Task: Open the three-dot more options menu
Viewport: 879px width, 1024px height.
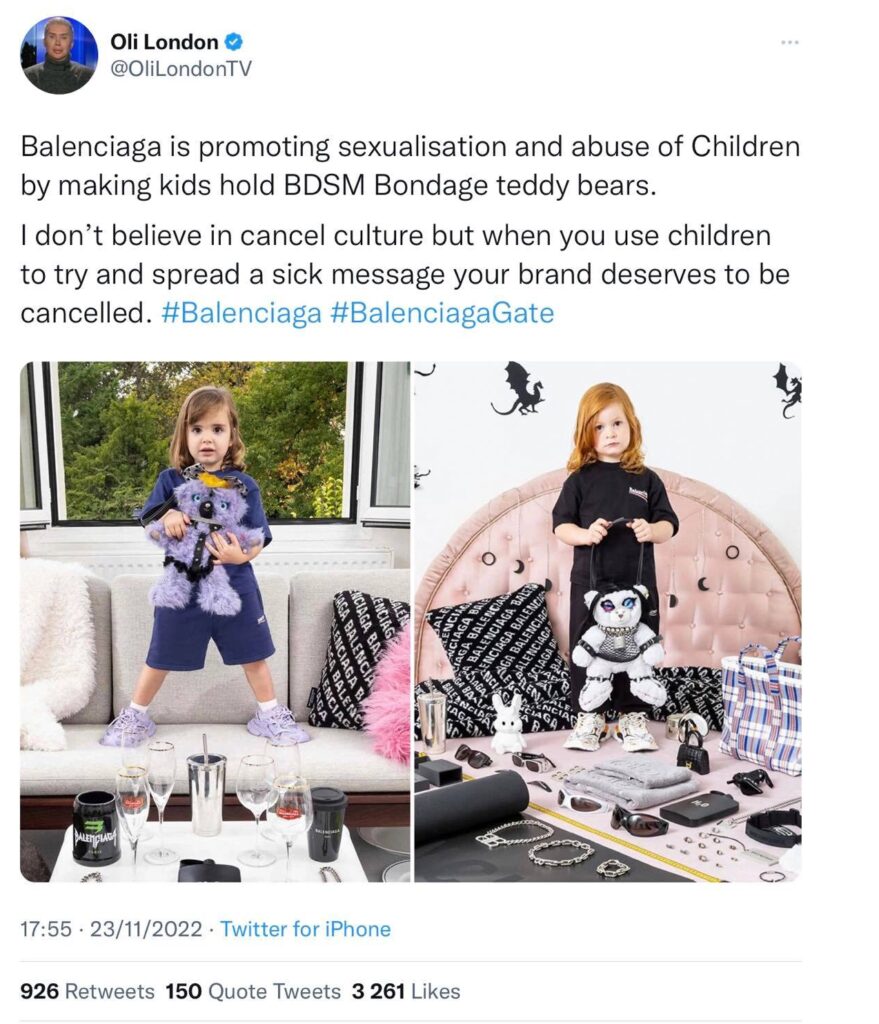Action: (x=790, y=42)
